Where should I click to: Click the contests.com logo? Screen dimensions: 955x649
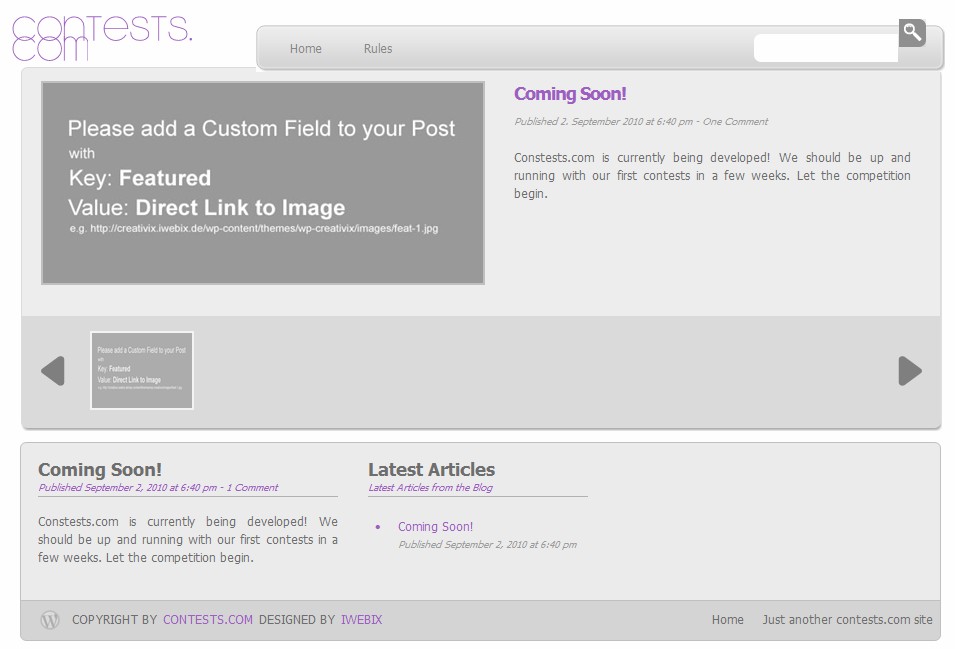coord(102,38)
